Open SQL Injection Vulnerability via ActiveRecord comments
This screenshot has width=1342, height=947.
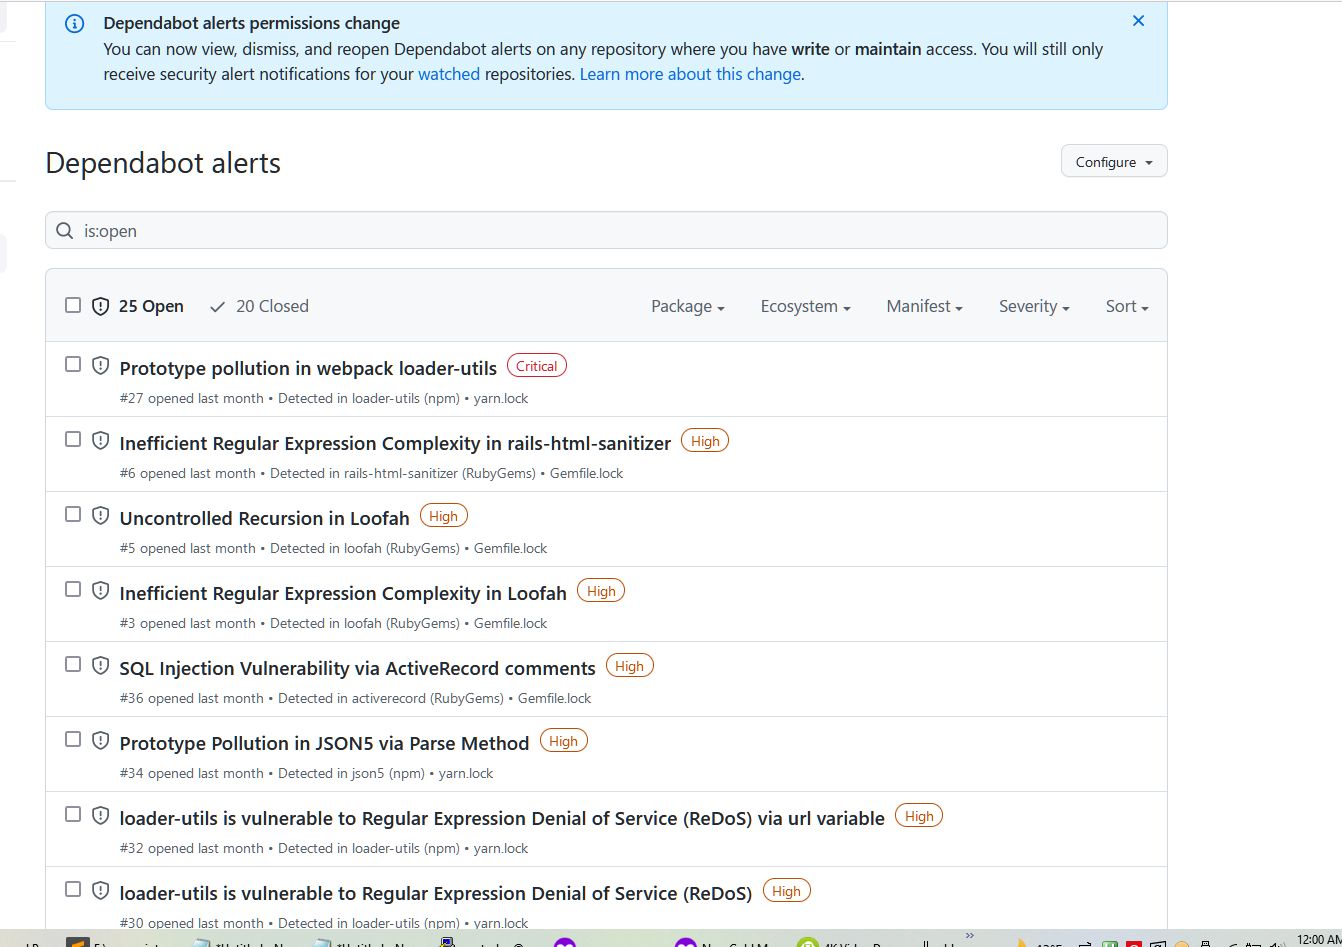pyautogui.click(x=357, y=668)
